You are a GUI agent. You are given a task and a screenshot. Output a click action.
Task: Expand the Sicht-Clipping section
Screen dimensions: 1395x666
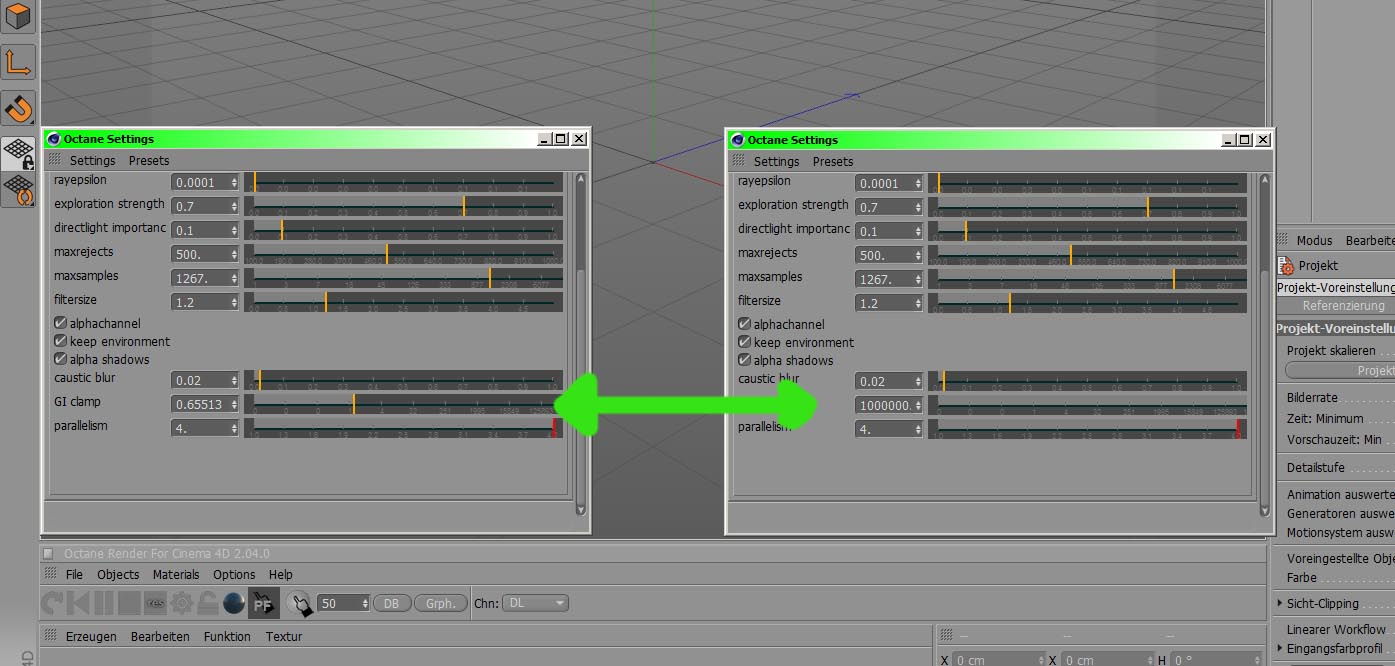(1279, 604)
